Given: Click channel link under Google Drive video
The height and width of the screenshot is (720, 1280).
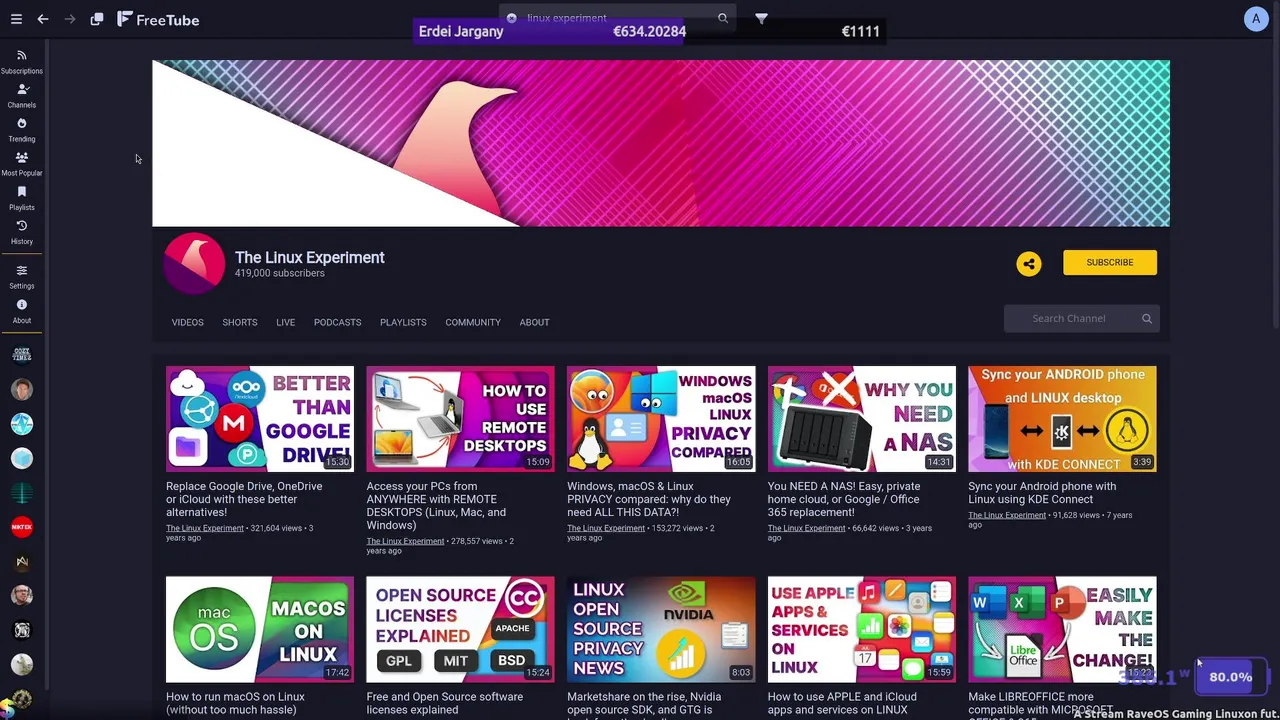Looking at the screenshot, I should click(x=205, y=528).
